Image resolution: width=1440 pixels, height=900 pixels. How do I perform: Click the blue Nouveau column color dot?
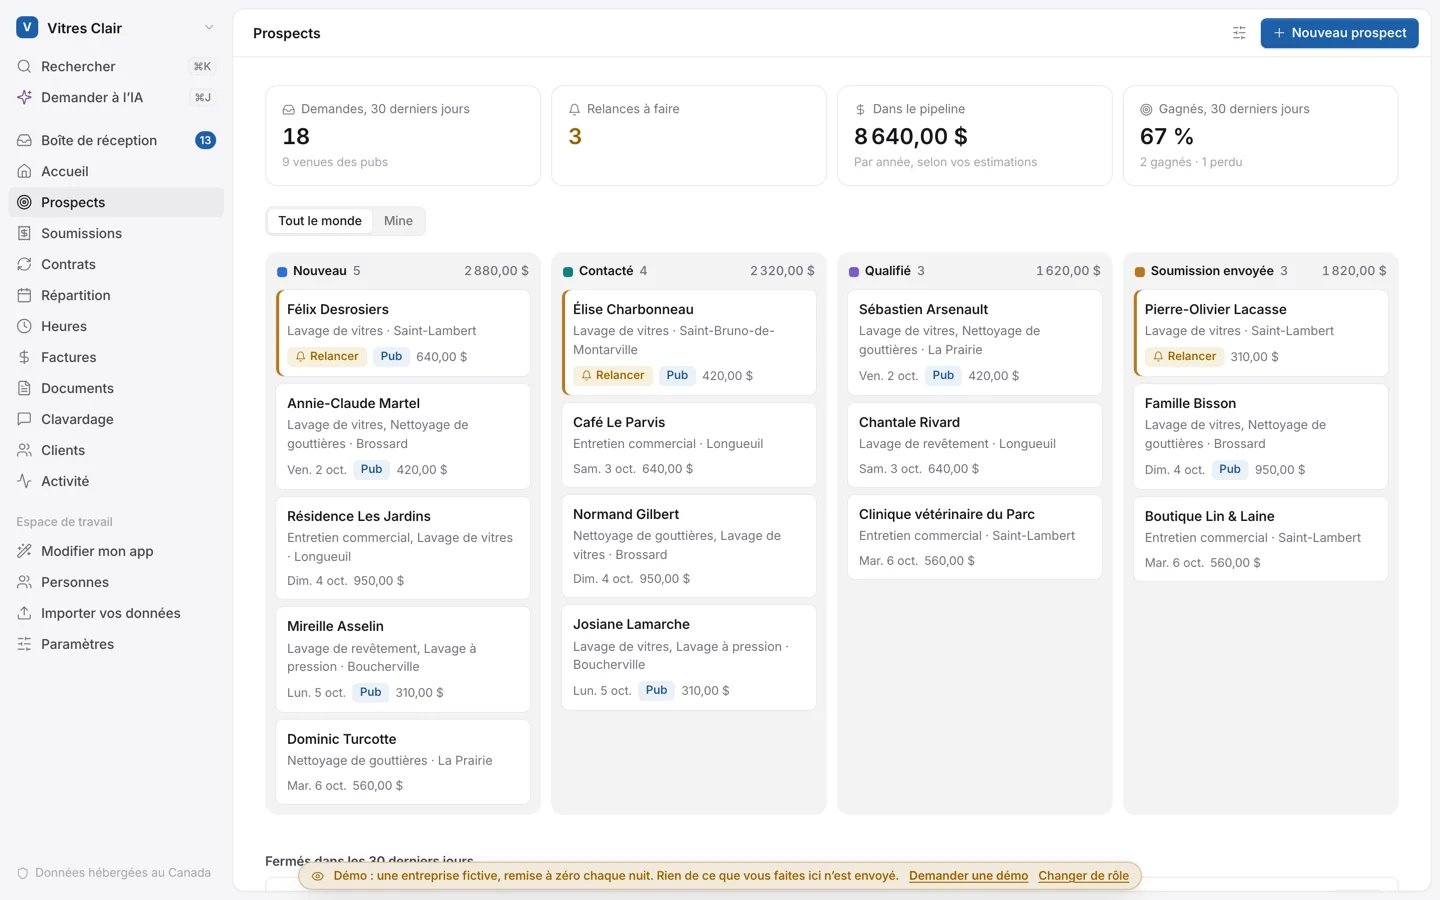282,272
